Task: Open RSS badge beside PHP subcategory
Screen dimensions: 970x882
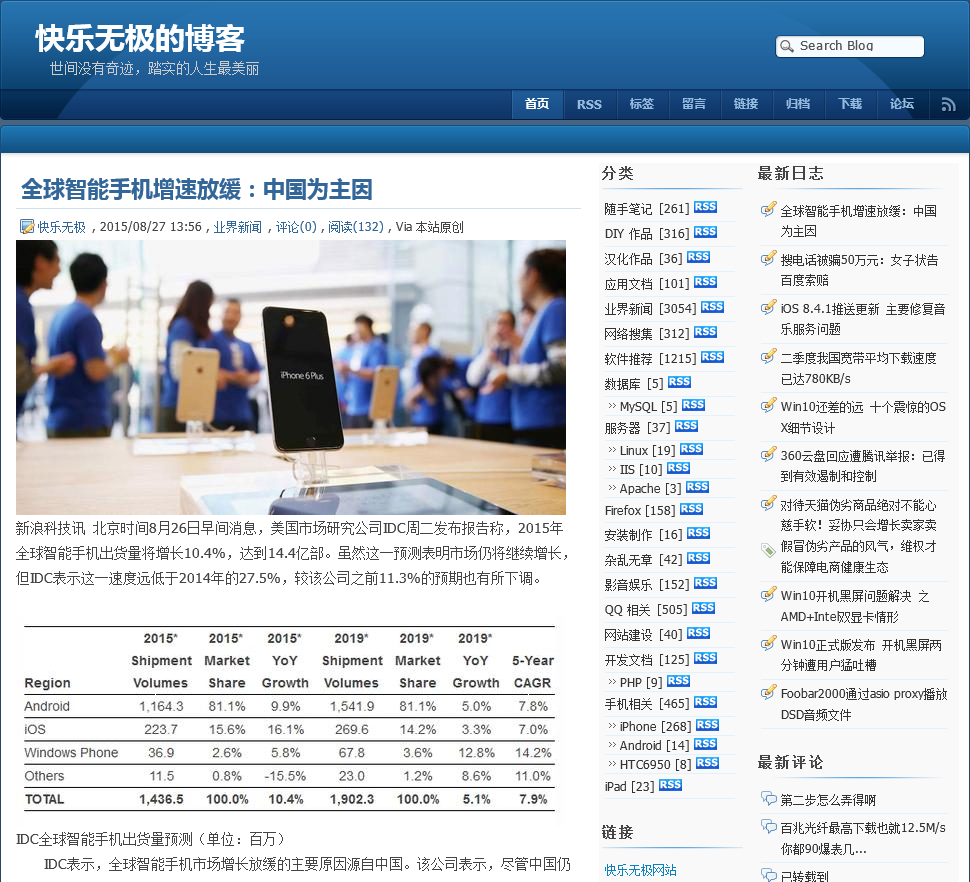Action: [x=678, y=681]
